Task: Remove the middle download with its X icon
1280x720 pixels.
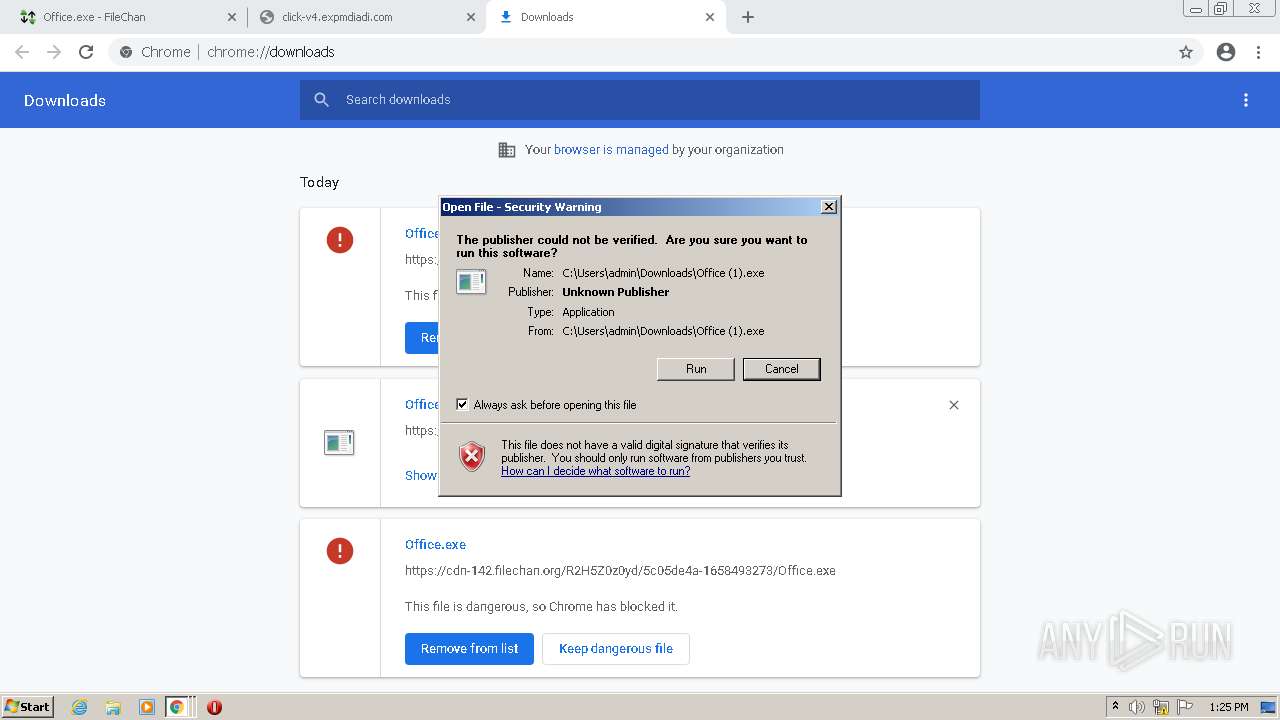Action: tap(954, 405)
